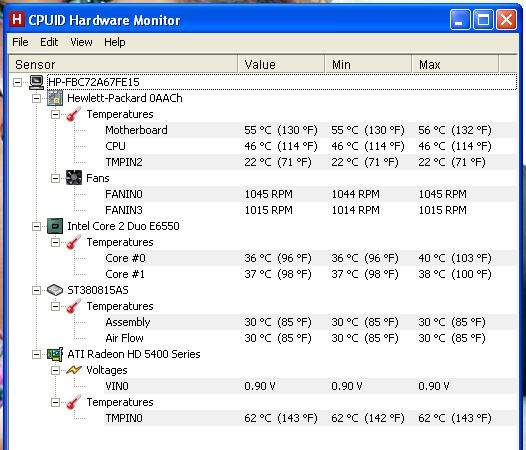Image resolution: width=526 pixels, height=450 pixels.
Task: Select the Core #1 row
Action: click(310, 274)
